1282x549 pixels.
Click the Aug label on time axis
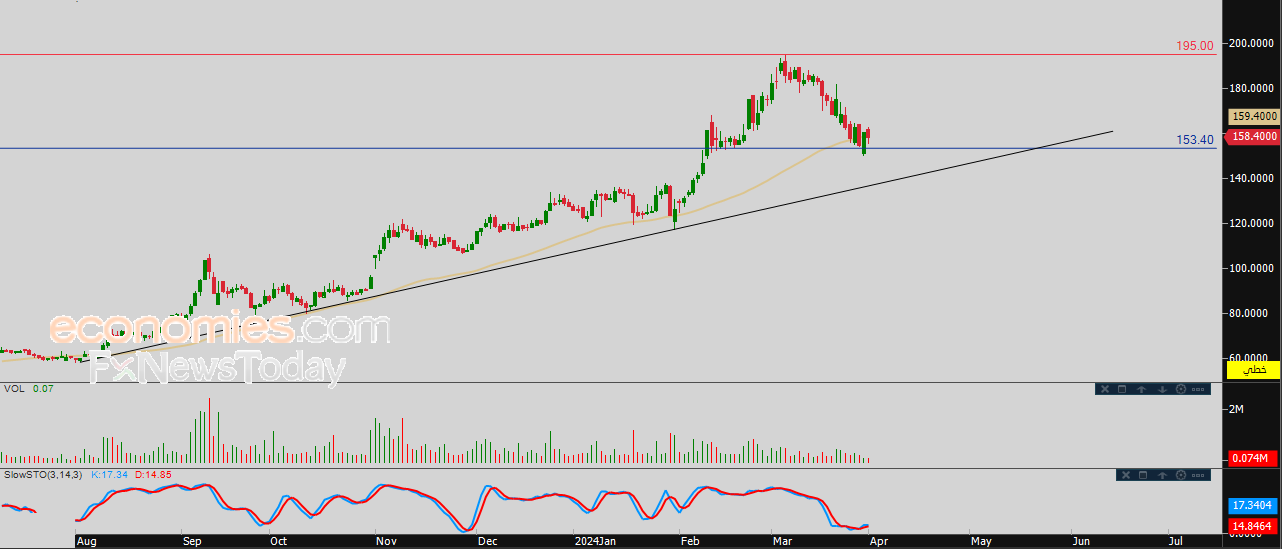tap(87, 541)
